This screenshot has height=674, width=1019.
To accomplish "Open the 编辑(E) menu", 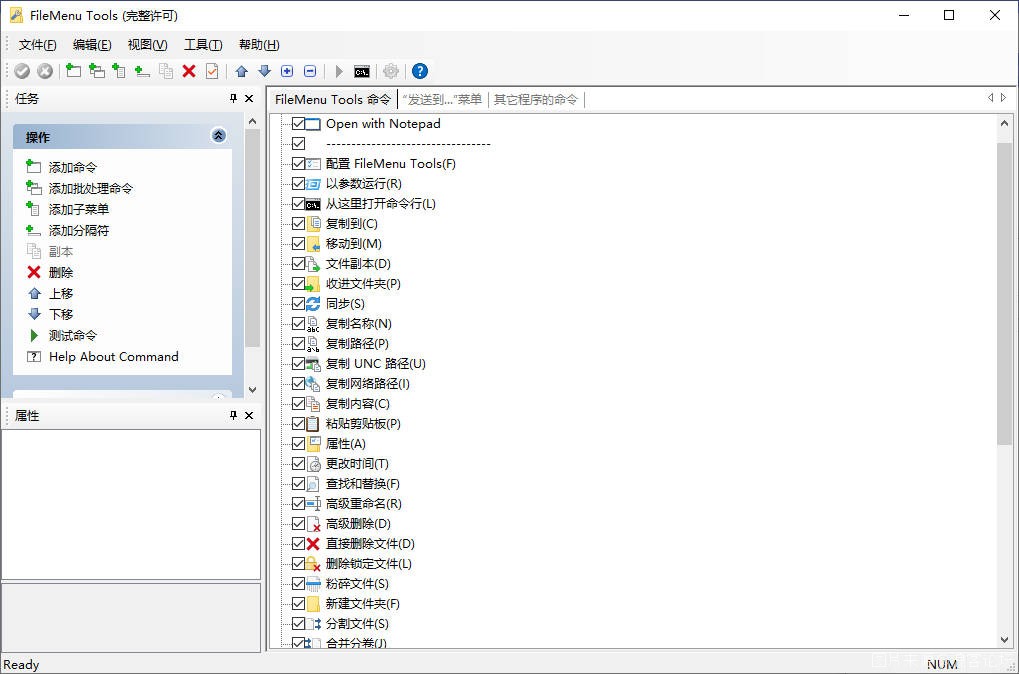I will click(x=92, y=45).
